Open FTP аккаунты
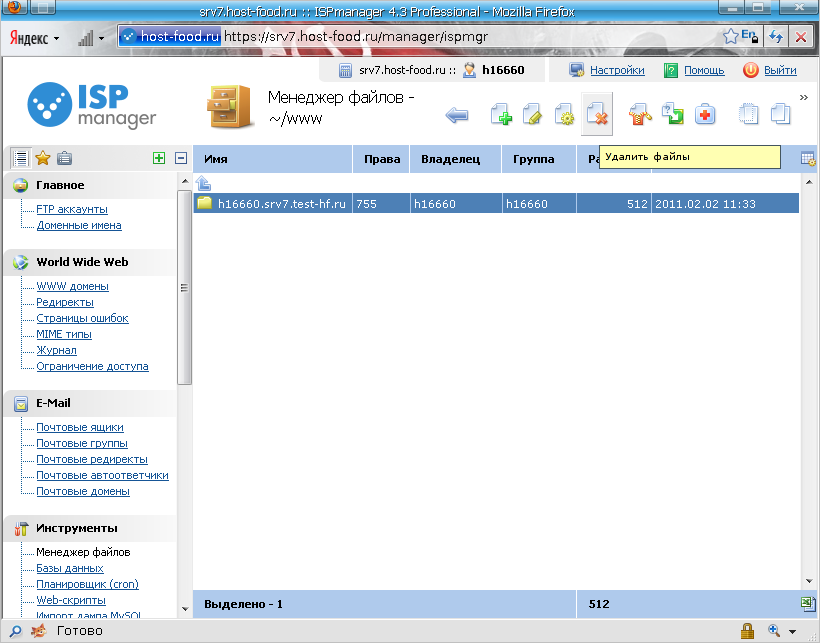Image resolution: width=820 pixels, height=643 pixels. click(x=72, y=209)
